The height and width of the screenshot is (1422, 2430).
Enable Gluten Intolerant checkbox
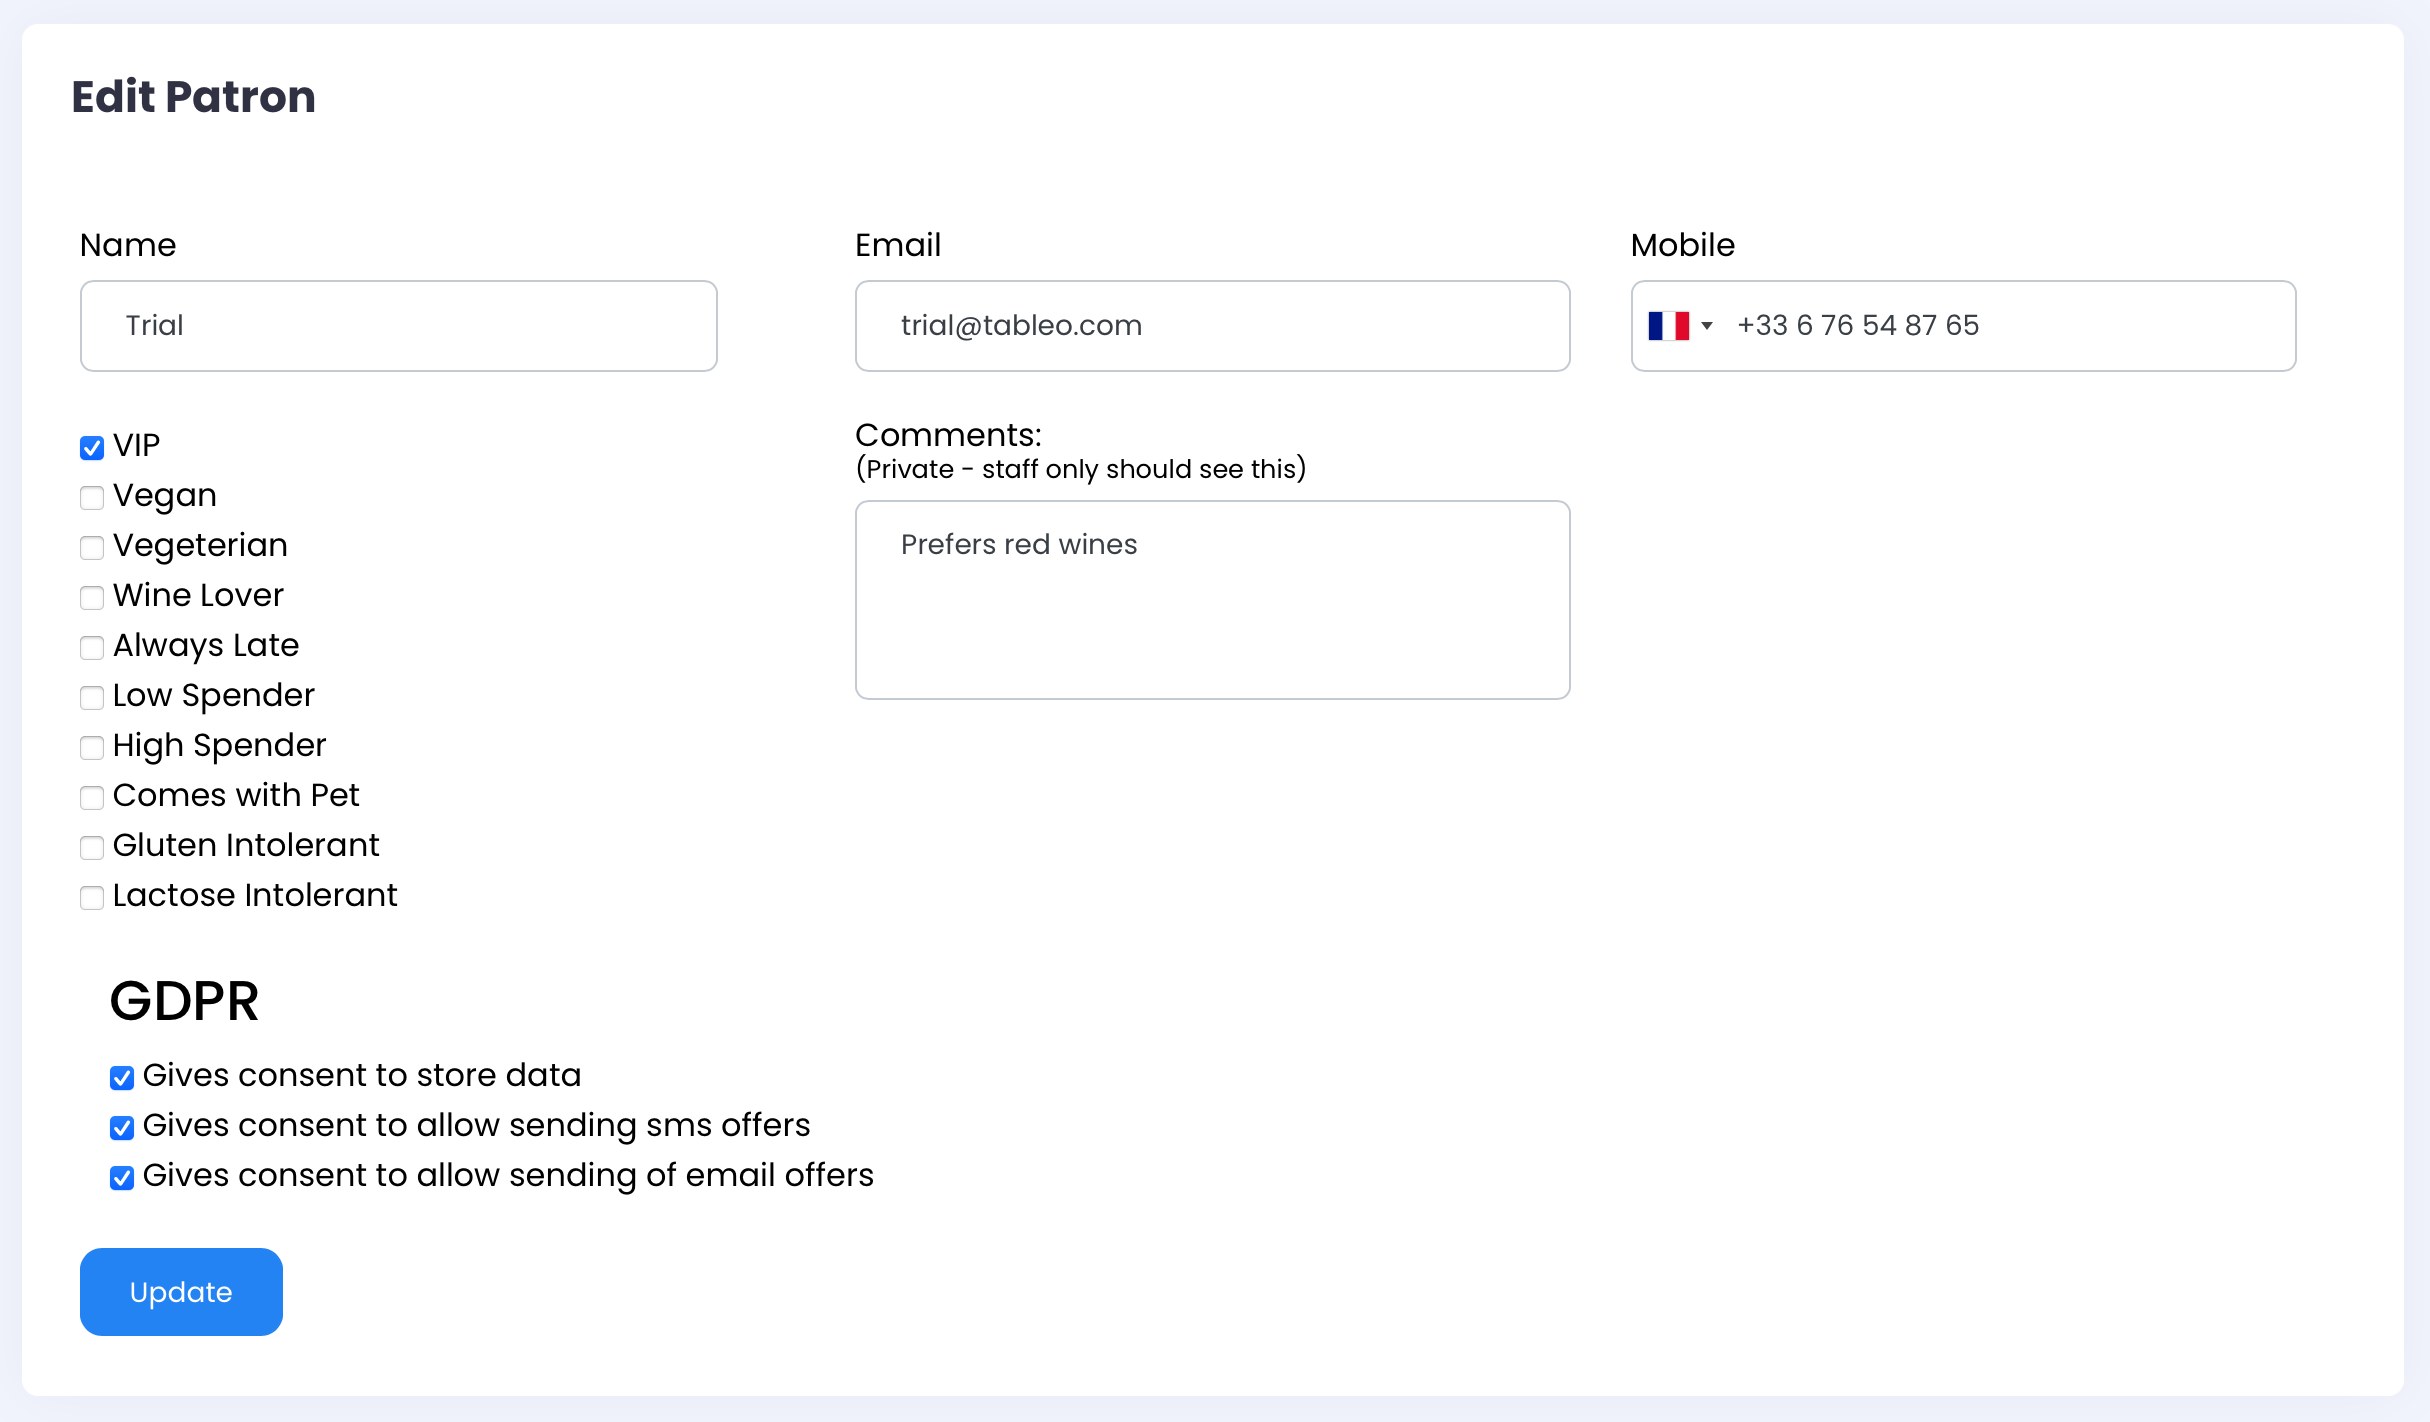(92, 848)
